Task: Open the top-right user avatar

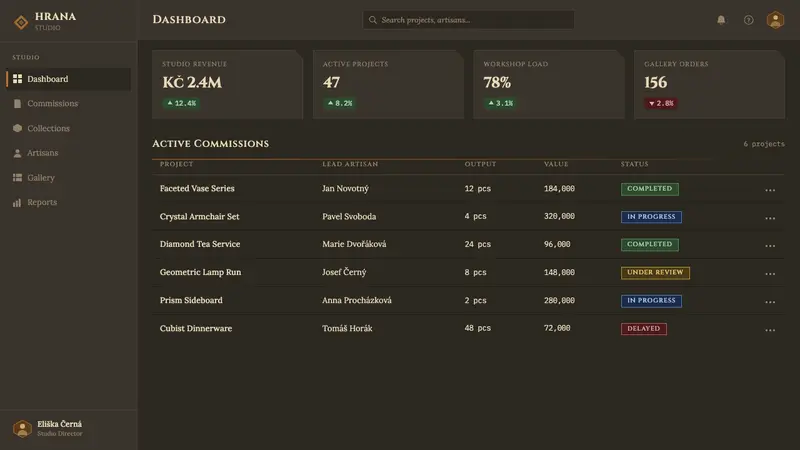Action: [775, 20]
